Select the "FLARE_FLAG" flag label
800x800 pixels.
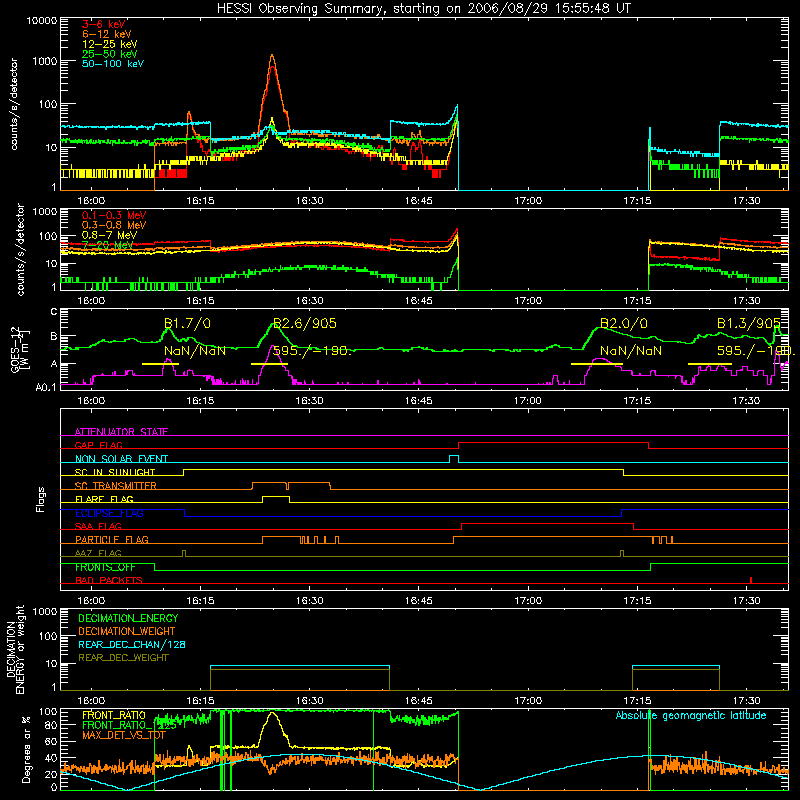coord(104,499)
